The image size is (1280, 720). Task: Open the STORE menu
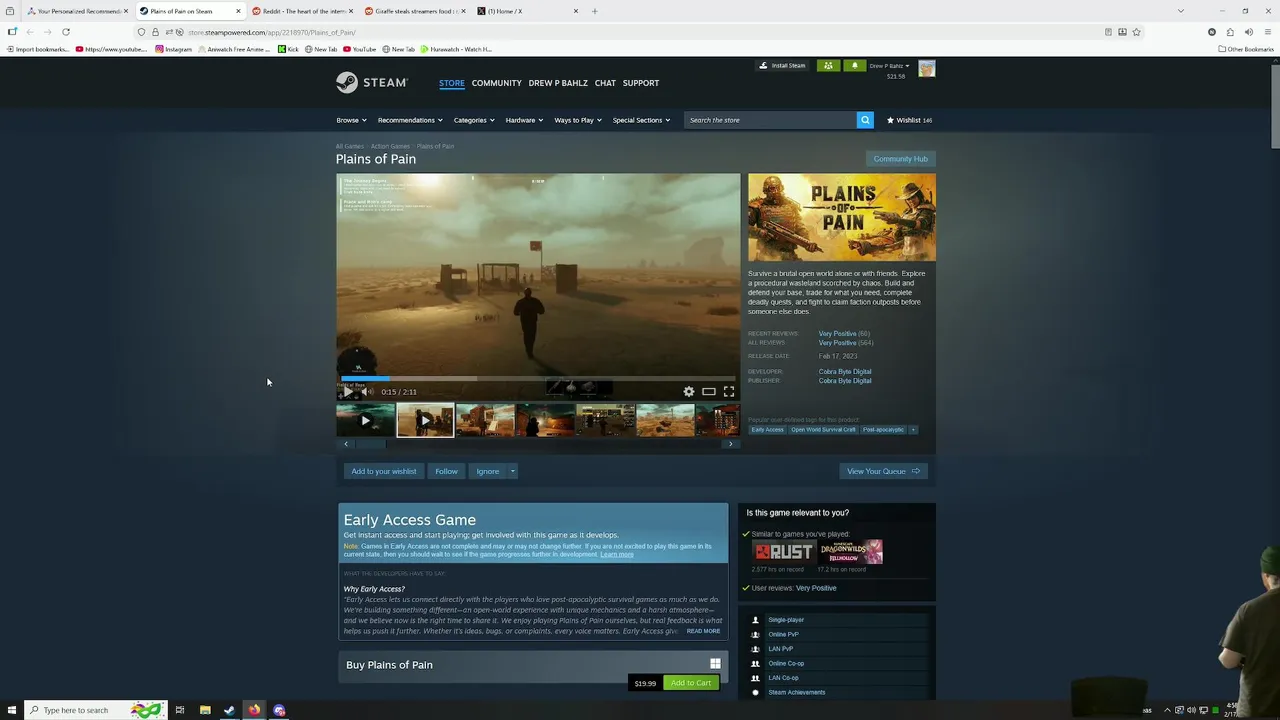tap(452, 83)
